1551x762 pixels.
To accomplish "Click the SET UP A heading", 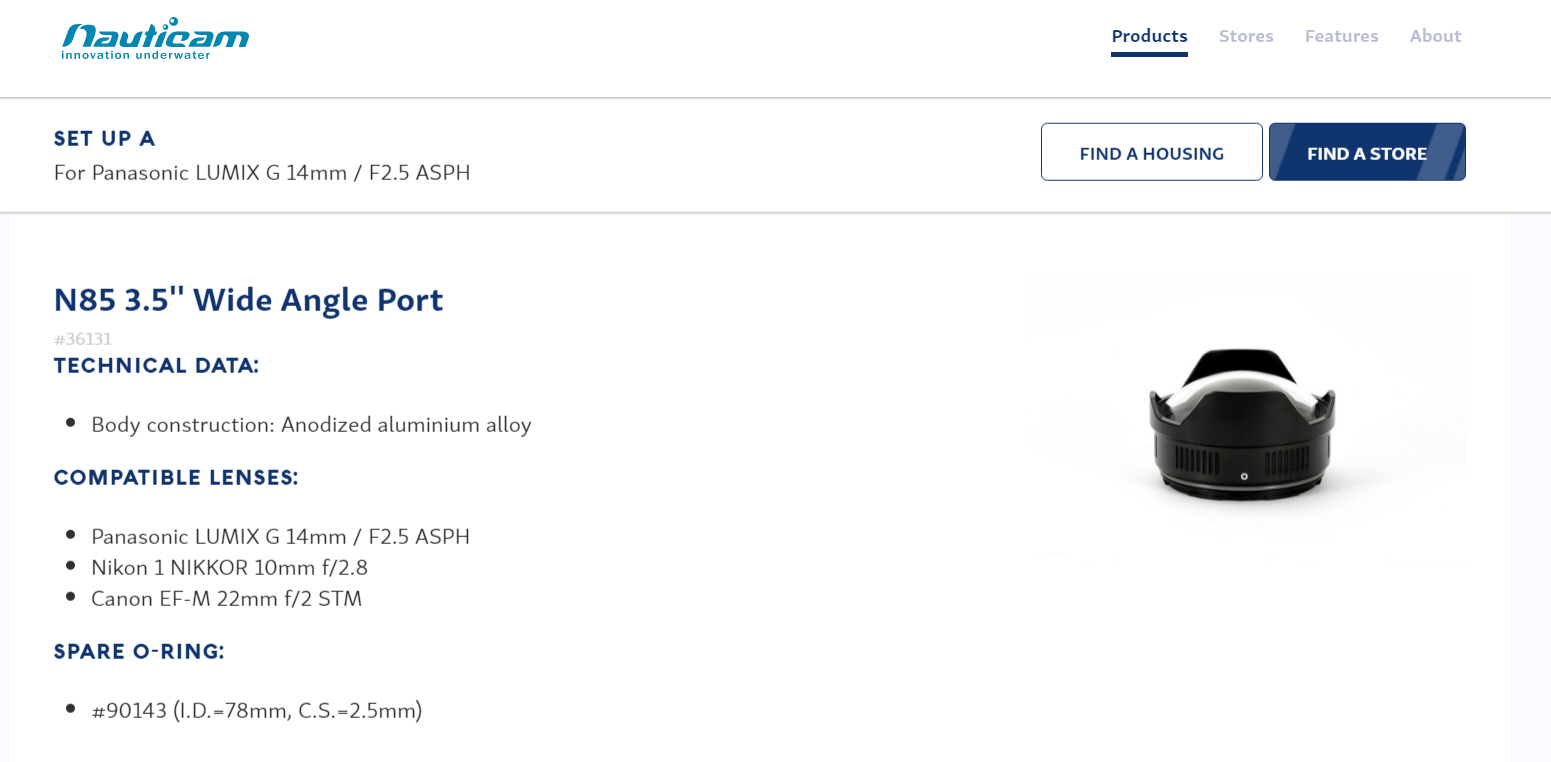I will (x=105, y=139).
